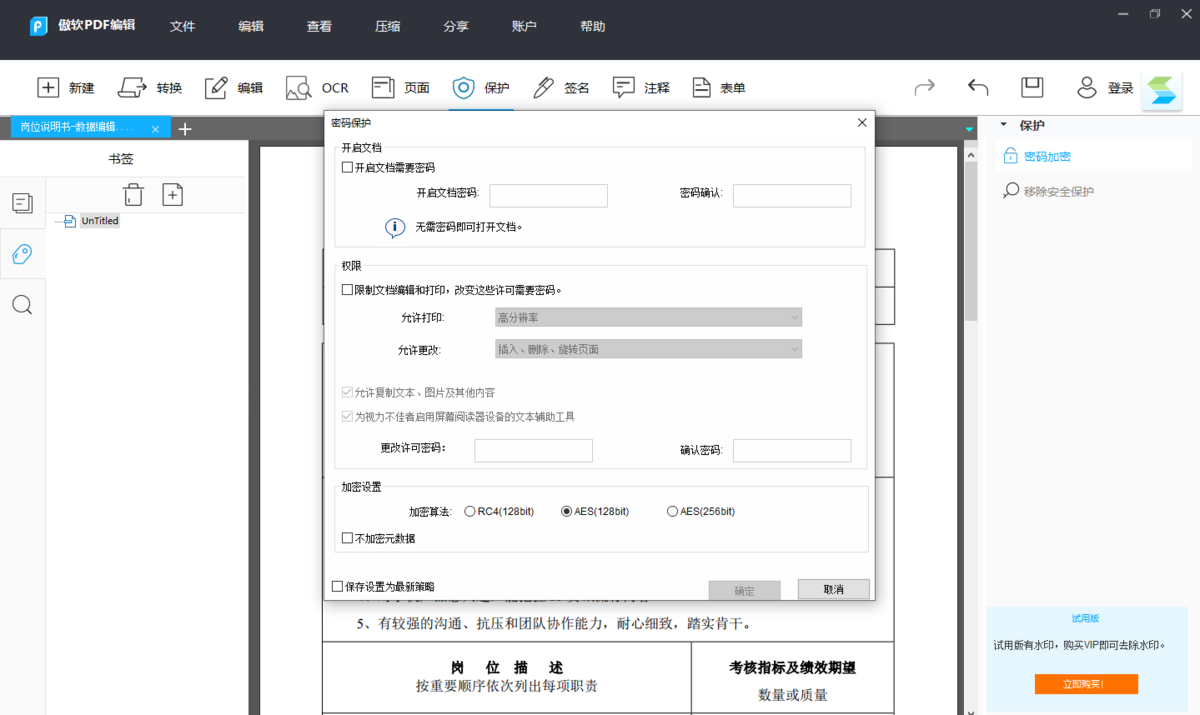Open the 签名 (Signature) tool
This screenshot has height=715, width=1200.
[561, 87]
